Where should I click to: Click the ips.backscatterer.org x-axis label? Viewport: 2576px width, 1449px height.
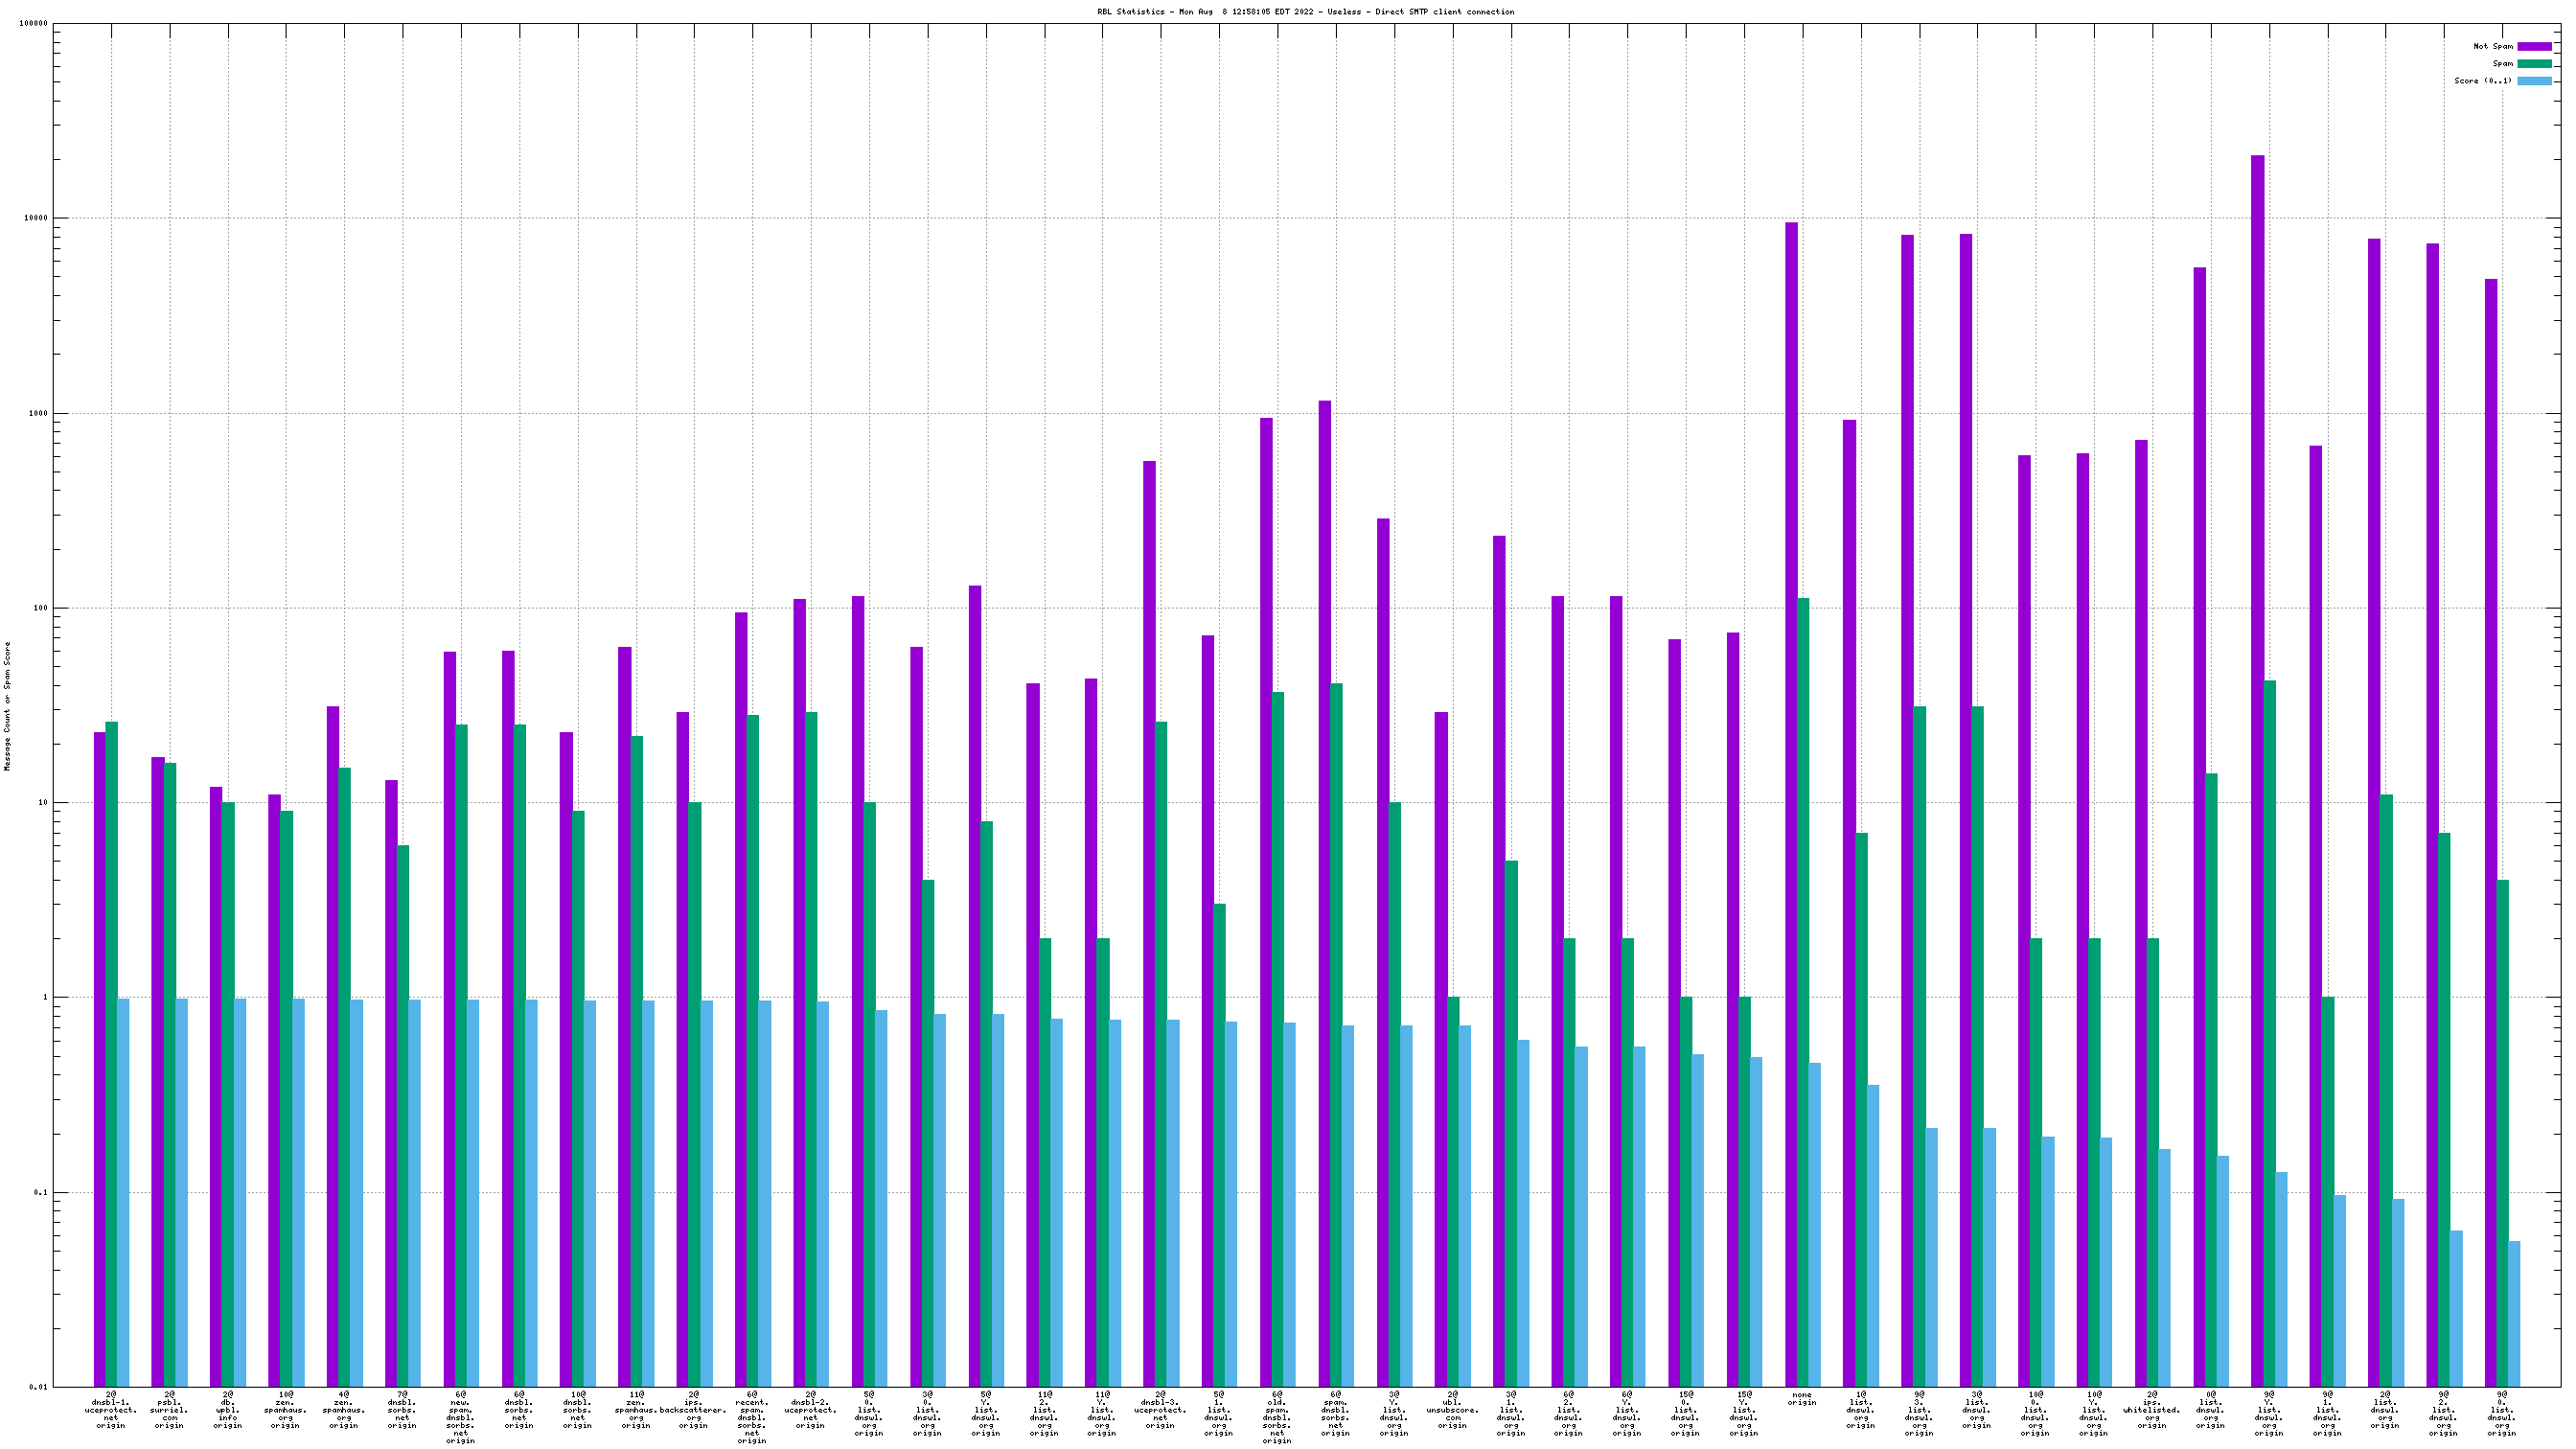click(693, 1409)
